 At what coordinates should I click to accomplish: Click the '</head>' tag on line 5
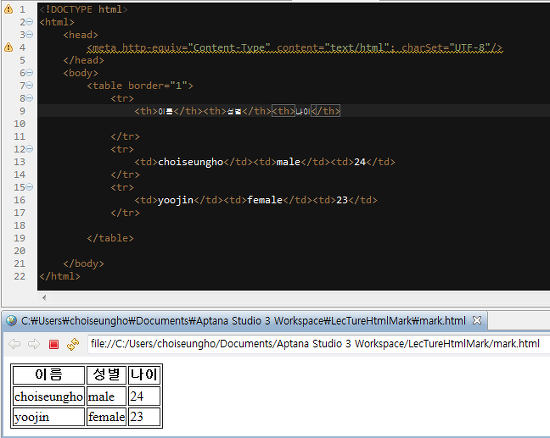point(83,60)
